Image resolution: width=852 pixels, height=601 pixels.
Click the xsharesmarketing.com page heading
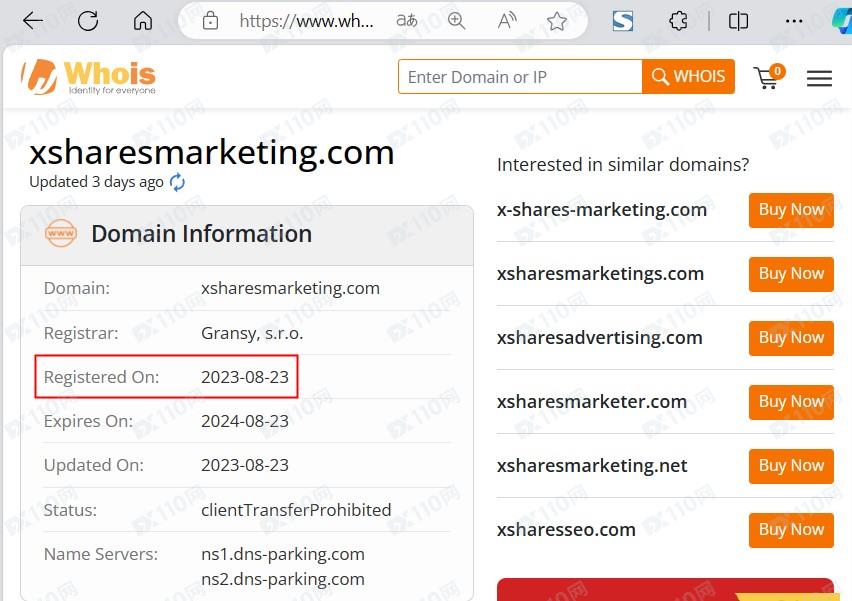coord(211,153)
